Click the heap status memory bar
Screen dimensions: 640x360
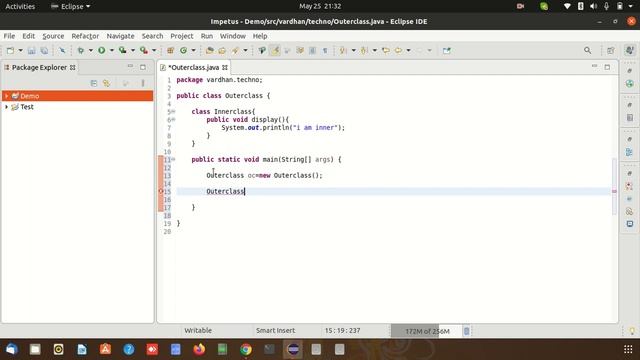pos(426,331)
